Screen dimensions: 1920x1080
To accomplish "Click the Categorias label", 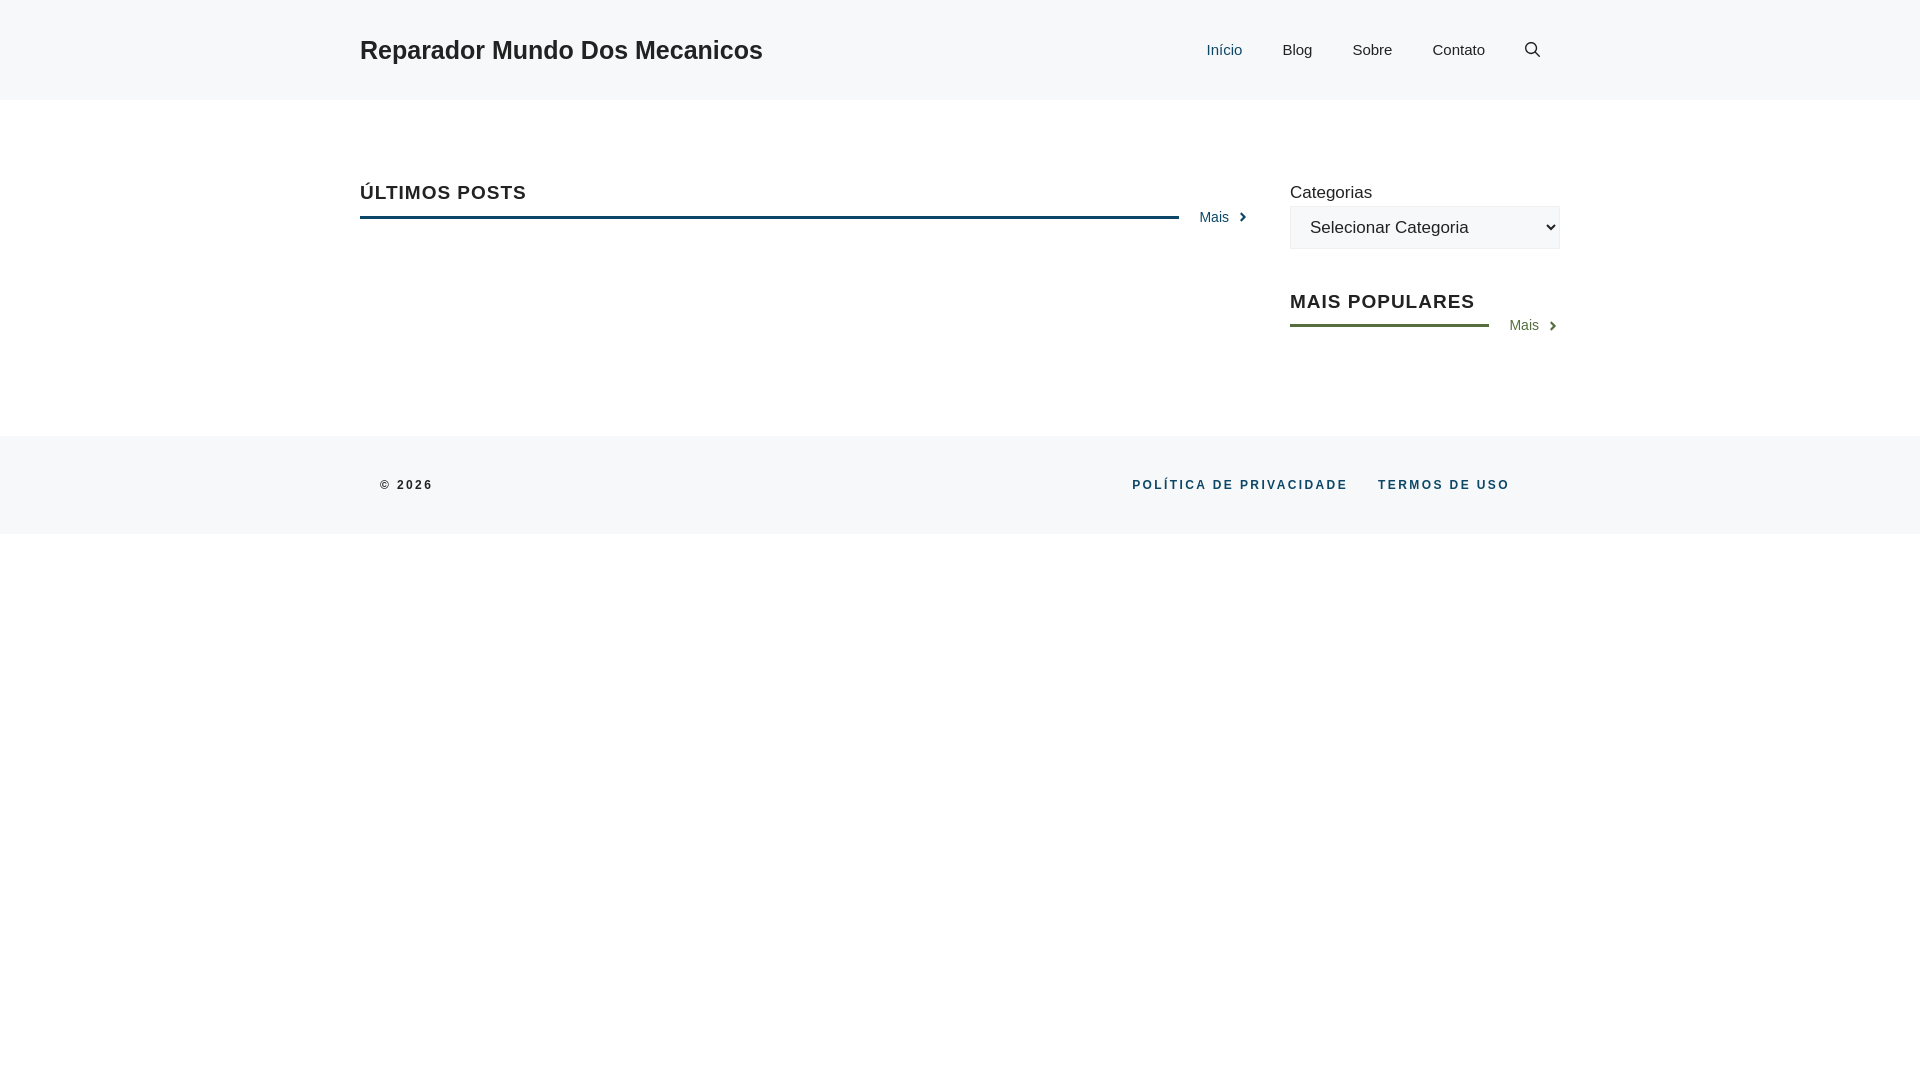I will click(x=1331, y=192).
